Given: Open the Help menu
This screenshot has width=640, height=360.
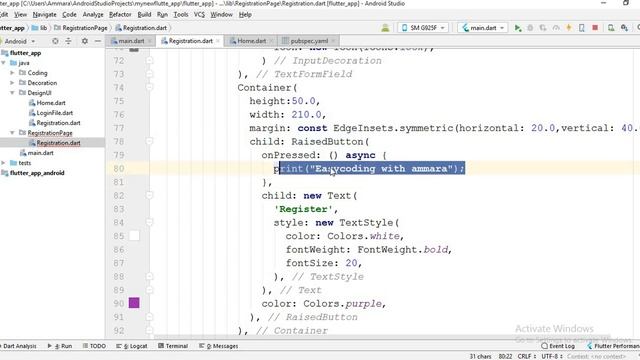Looking at the screenshot, I should tap(245, 15).
